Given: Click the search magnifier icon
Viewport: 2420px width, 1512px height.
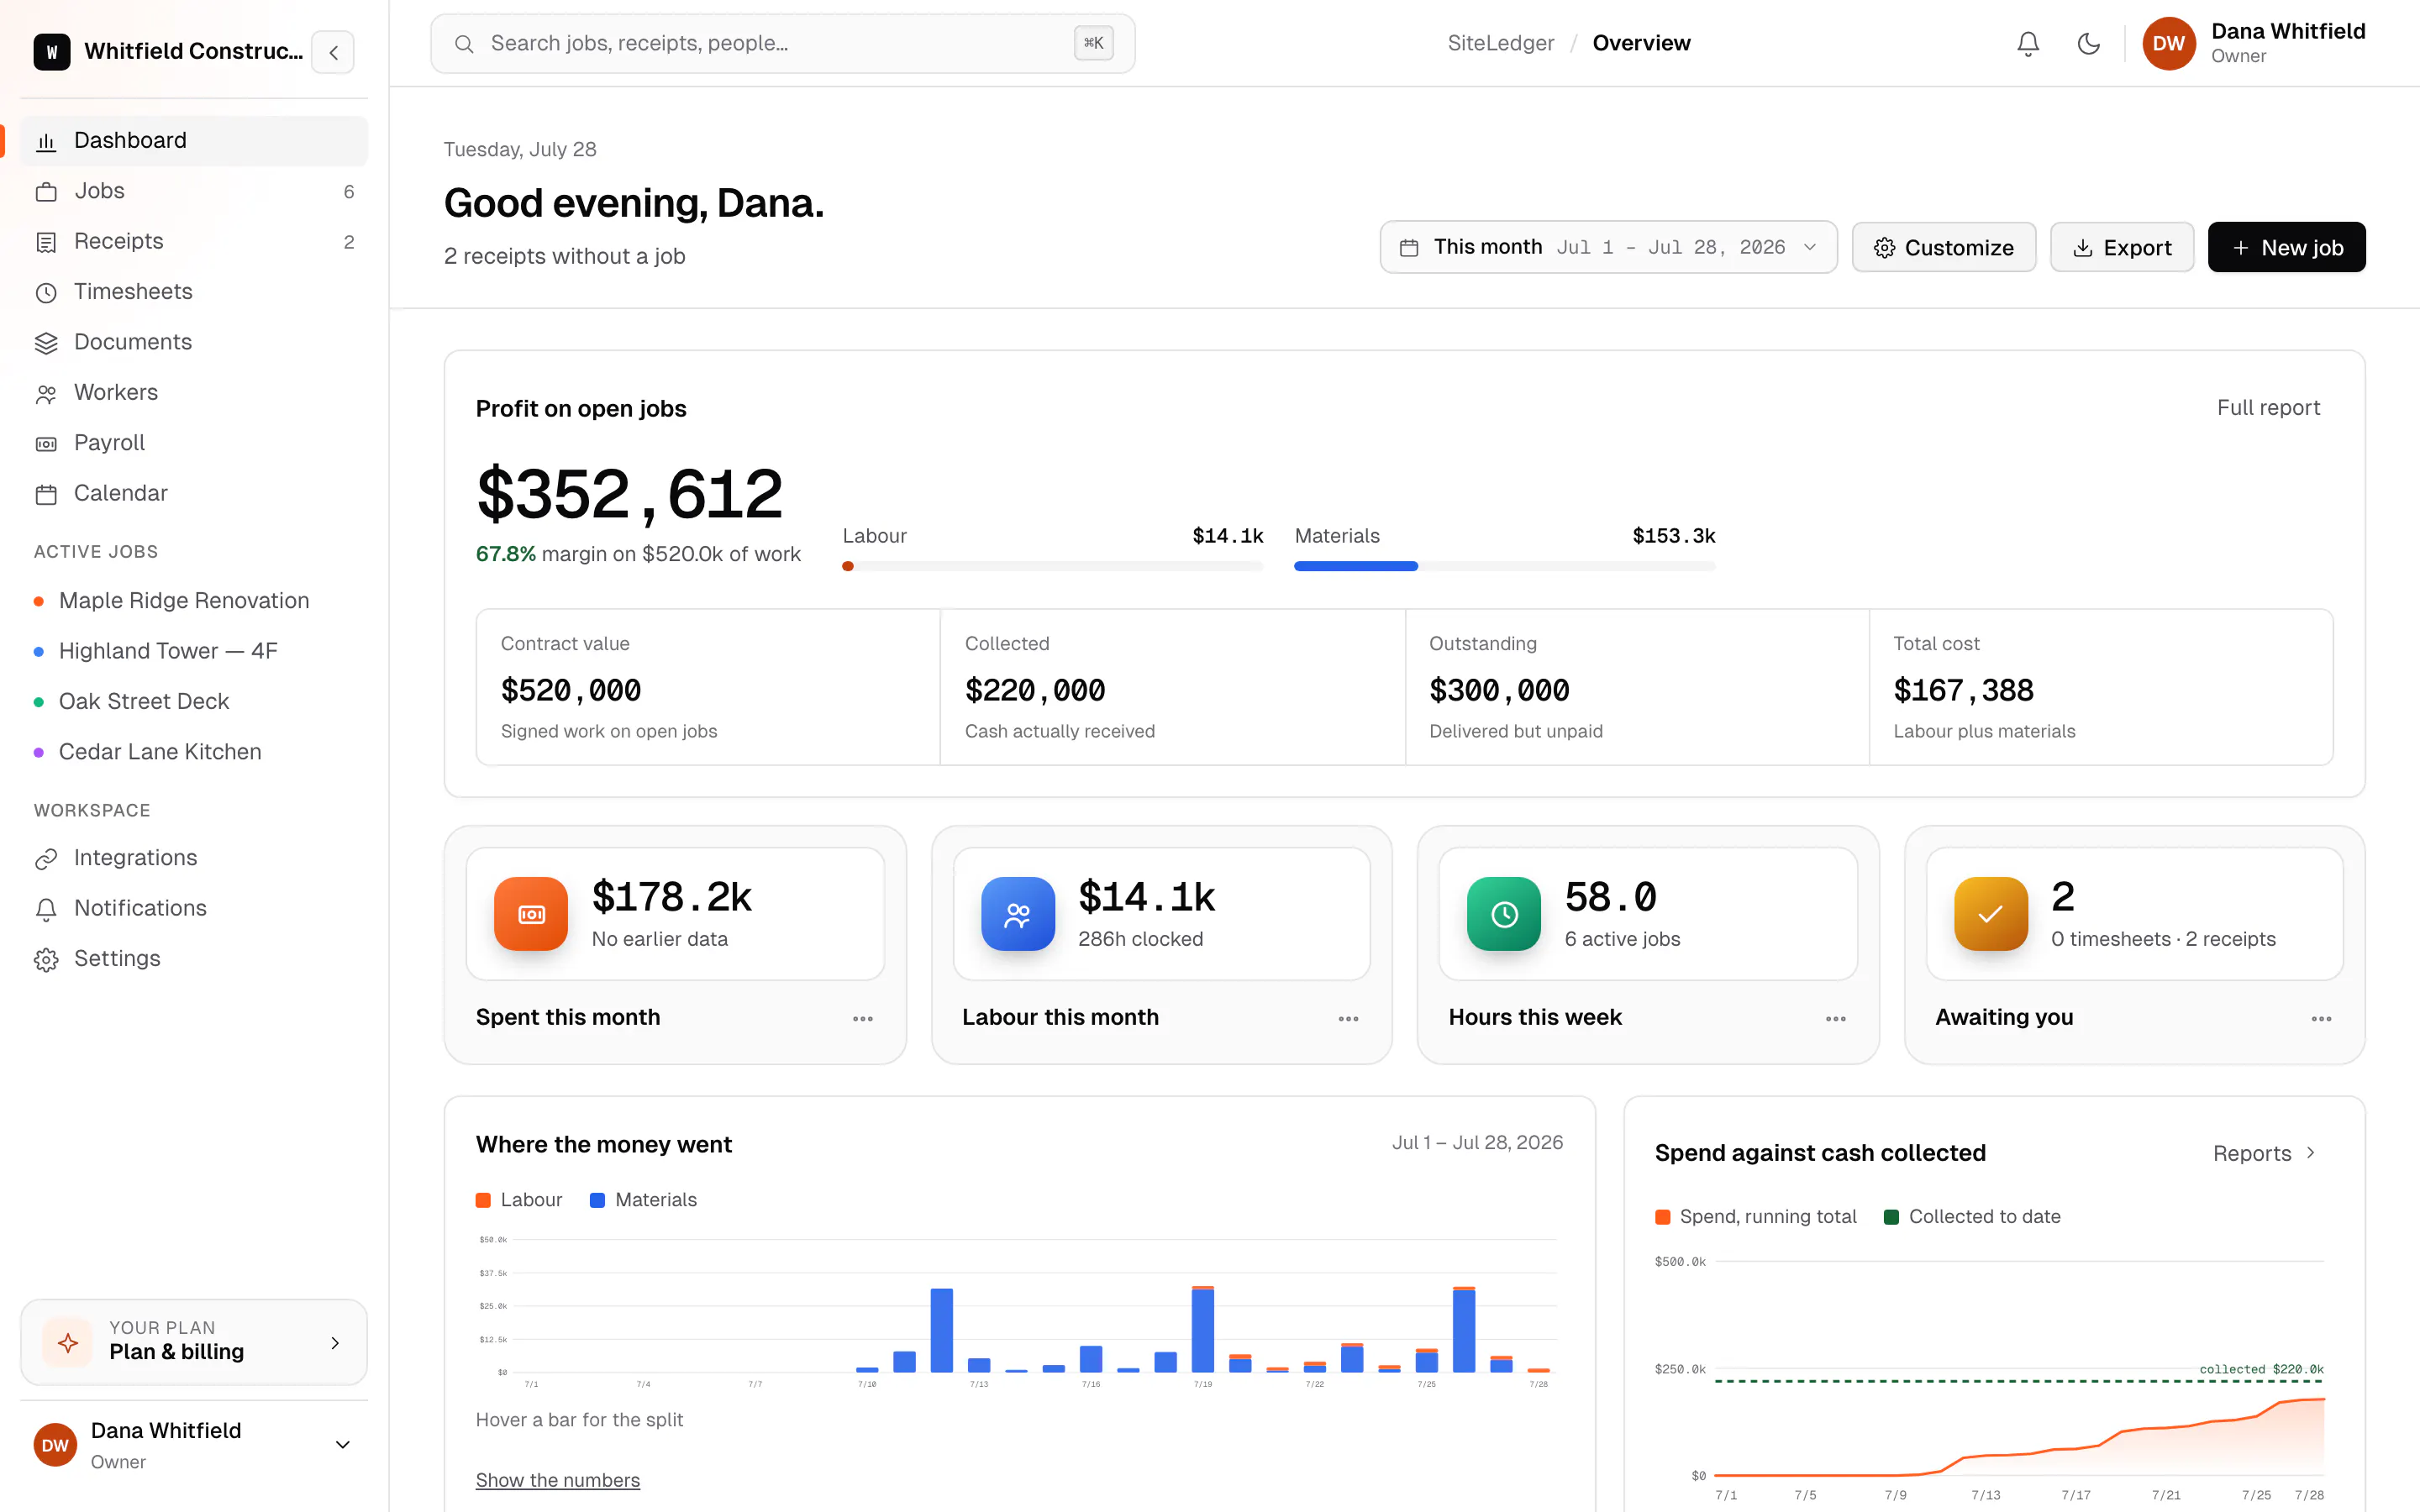Looking at the screenshot, I should pos(464,44).
